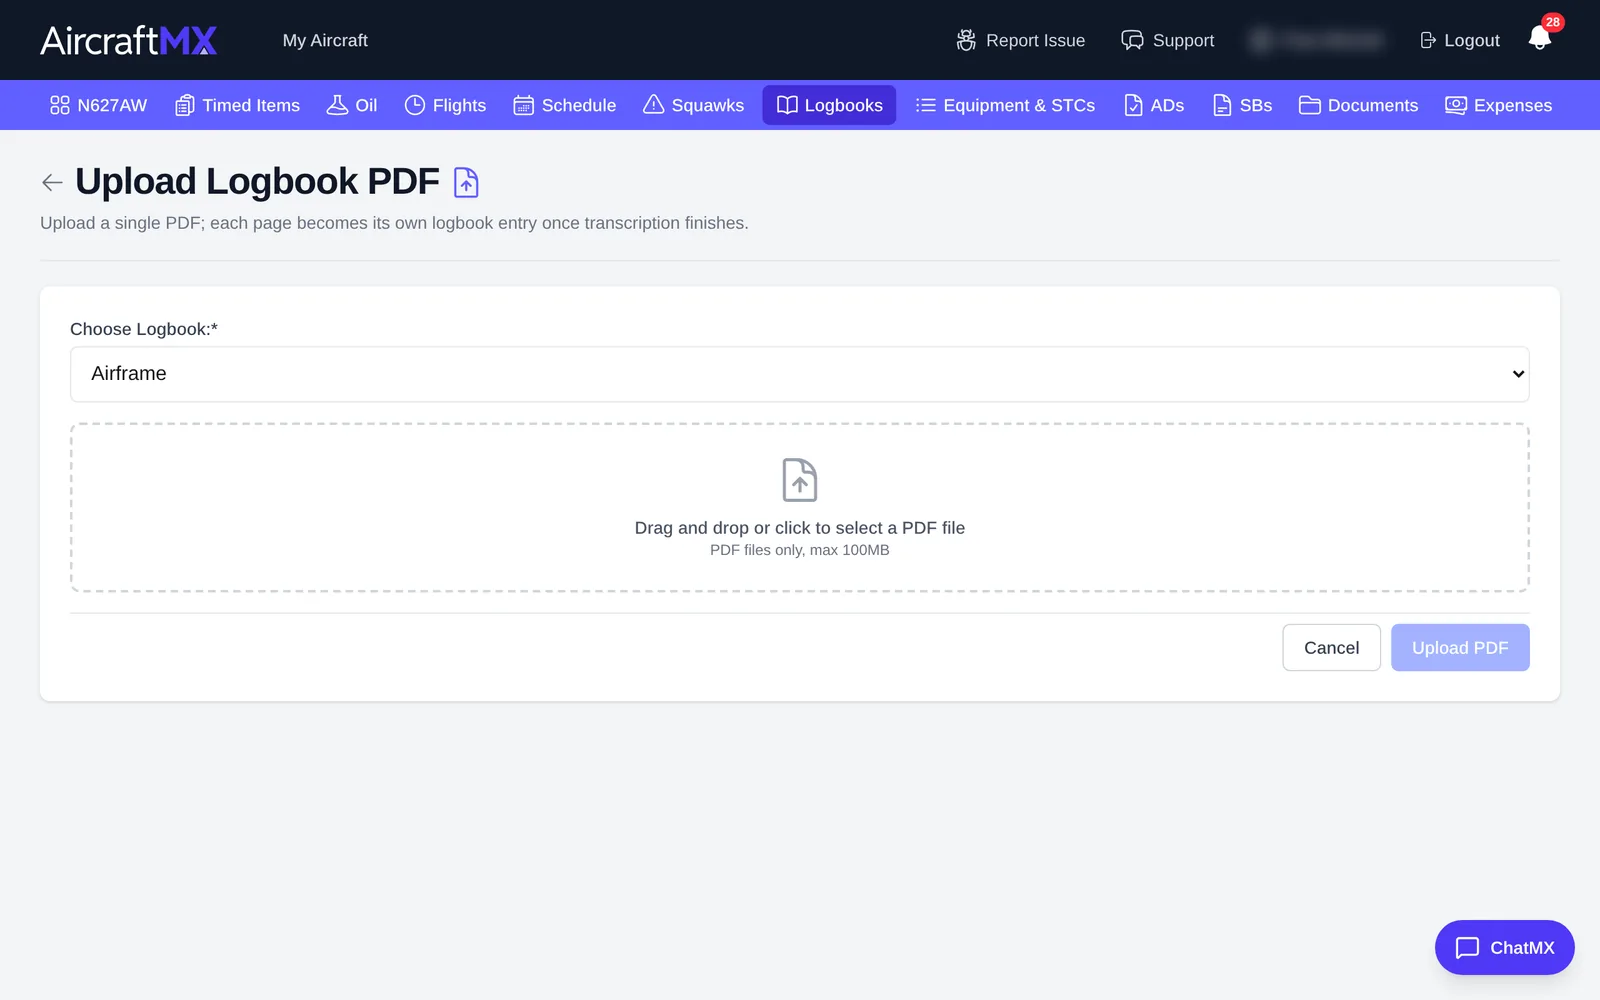Click the N627AW dashboard grid icon
This screenshot has width=1600, height=1000.
pyautogui.click(x=60, y=105)
